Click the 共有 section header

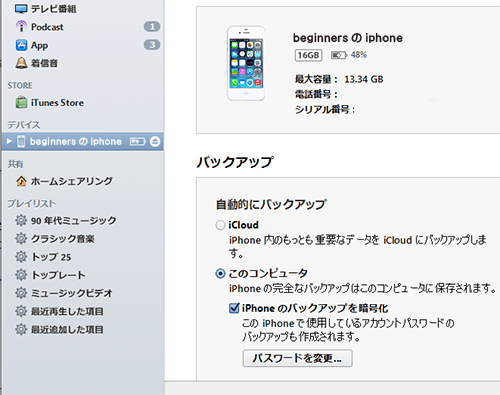tap(15, 164)
